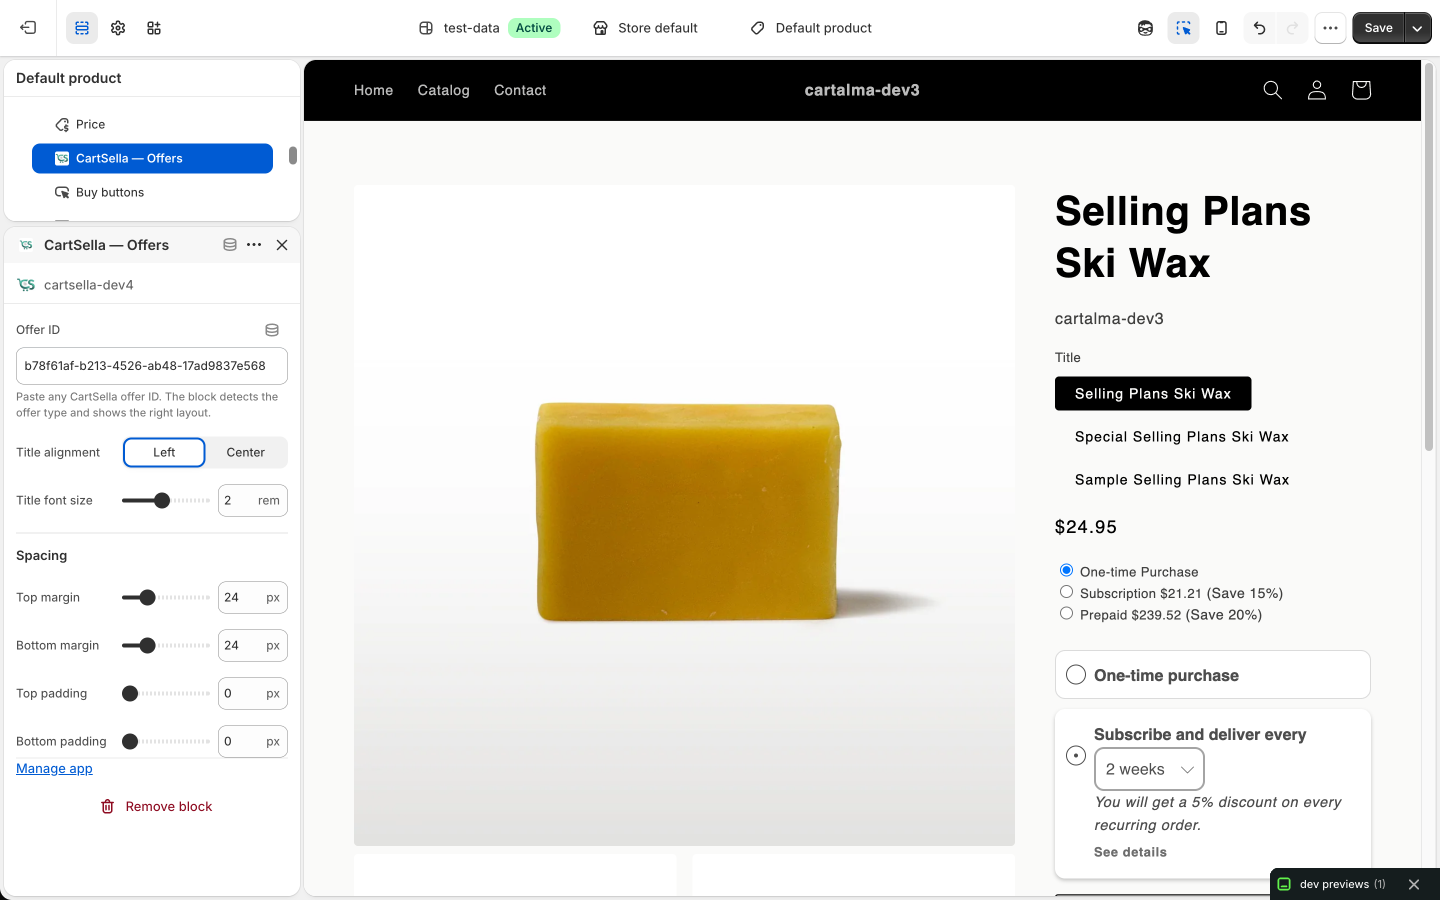Click the Remove block button
1440x900 pixels.
pyautogui.click(x=156, y=806)
